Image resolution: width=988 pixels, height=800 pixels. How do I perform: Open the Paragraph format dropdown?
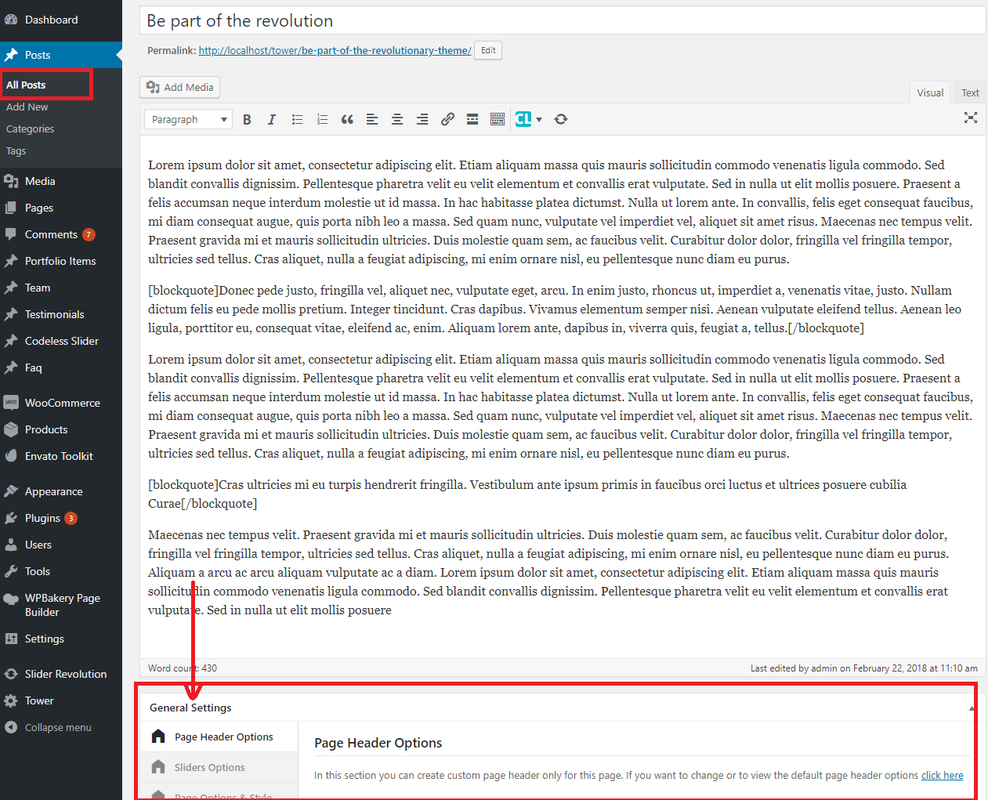pos(188,119)
